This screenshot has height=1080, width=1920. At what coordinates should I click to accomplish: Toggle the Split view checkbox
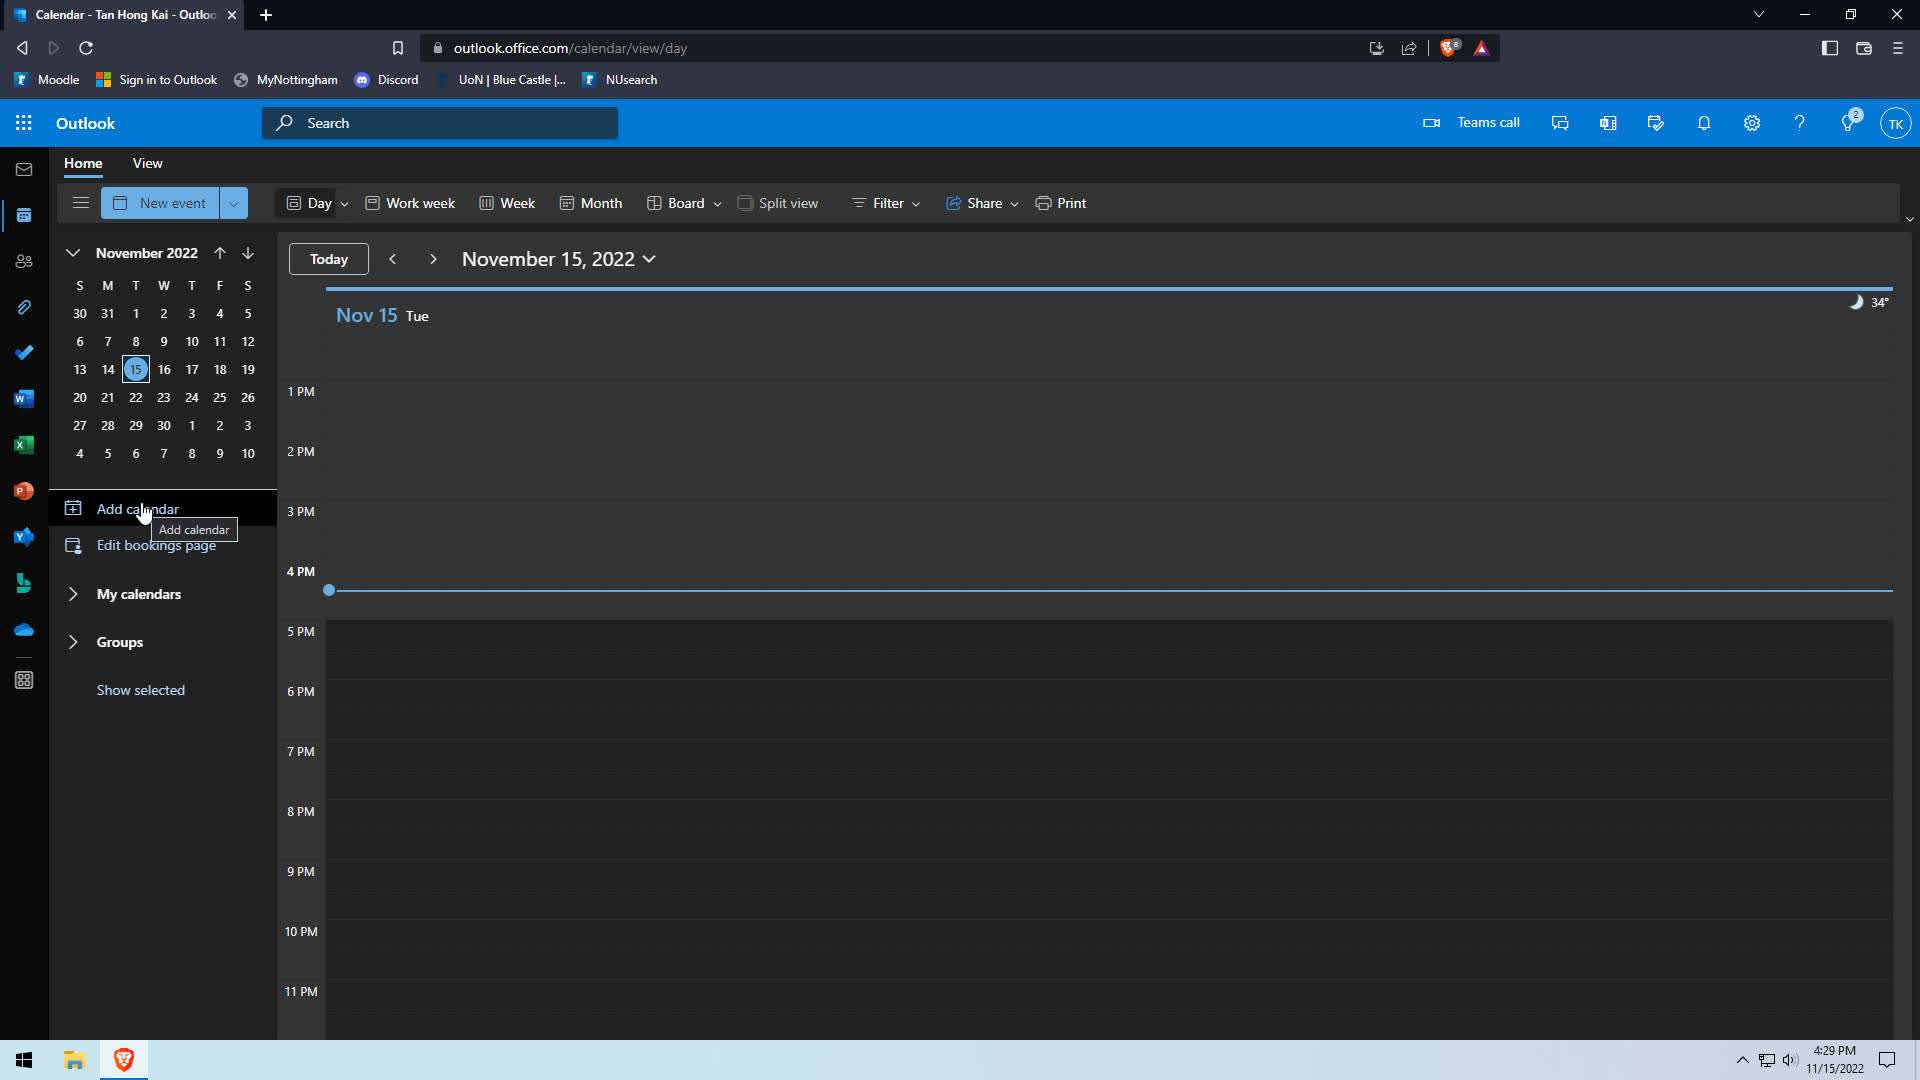click(745, 203)
